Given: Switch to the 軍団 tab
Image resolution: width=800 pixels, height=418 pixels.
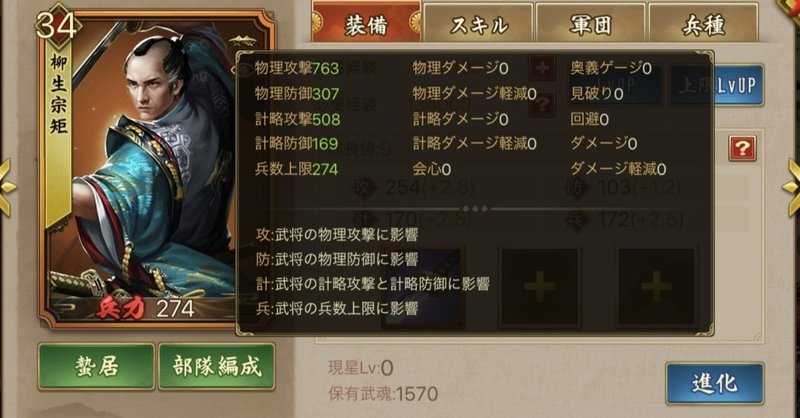Looking at the screenshot, I should point(590,23).
